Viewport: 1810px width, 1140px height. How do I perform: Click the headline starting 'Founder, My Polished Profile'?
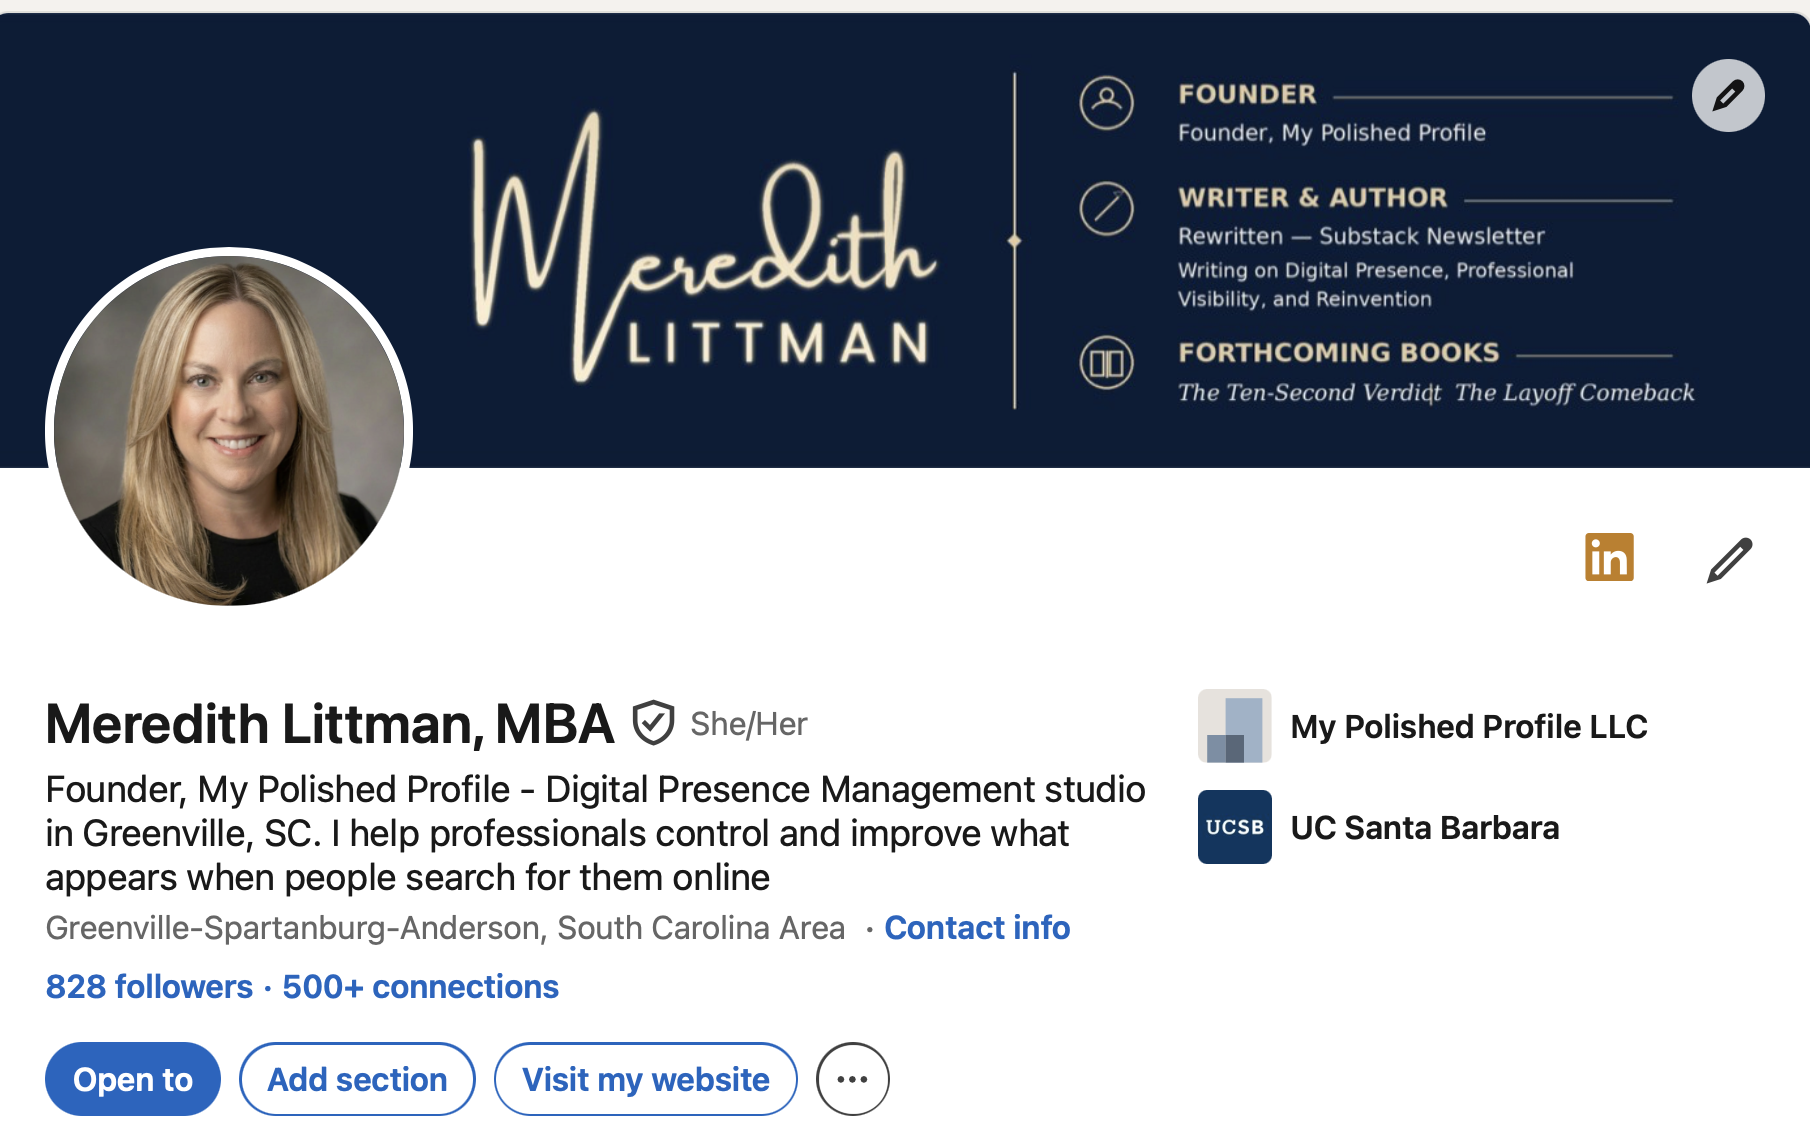(x=596, y=833)
